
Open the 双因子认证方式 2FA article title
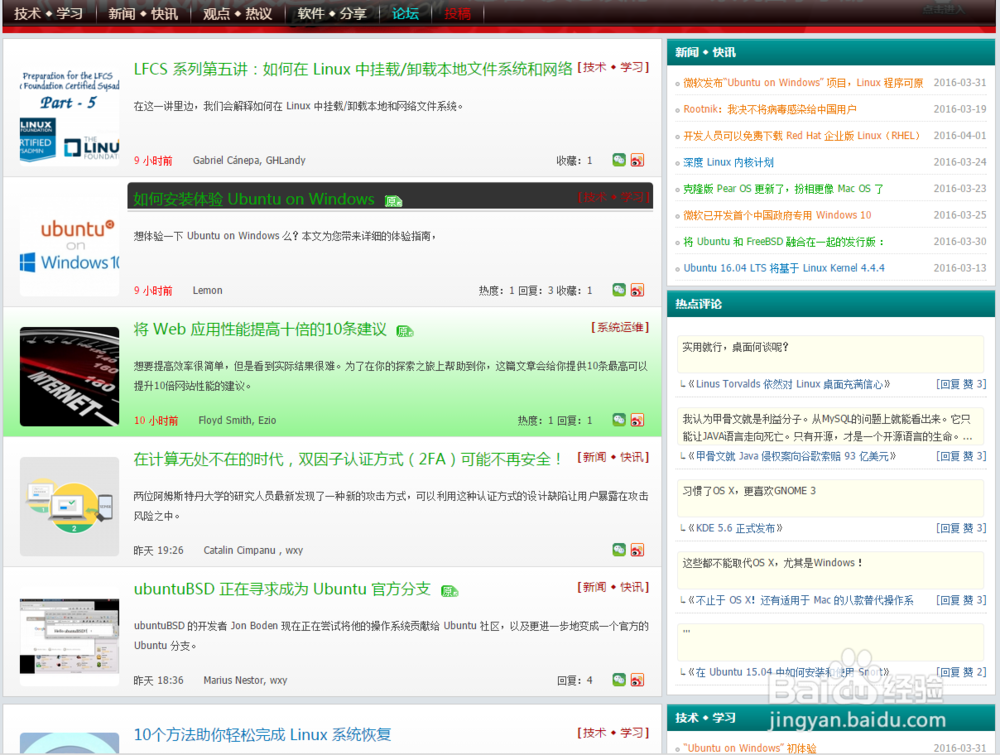point(348,459)
